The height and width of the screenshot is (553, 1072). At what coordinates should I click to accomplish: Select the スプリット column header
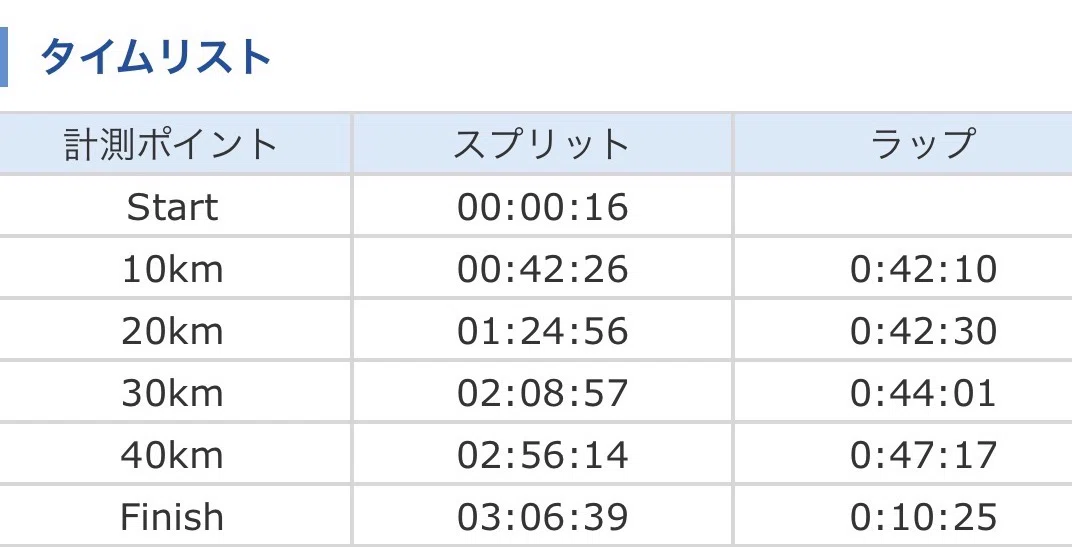[541, 144]
